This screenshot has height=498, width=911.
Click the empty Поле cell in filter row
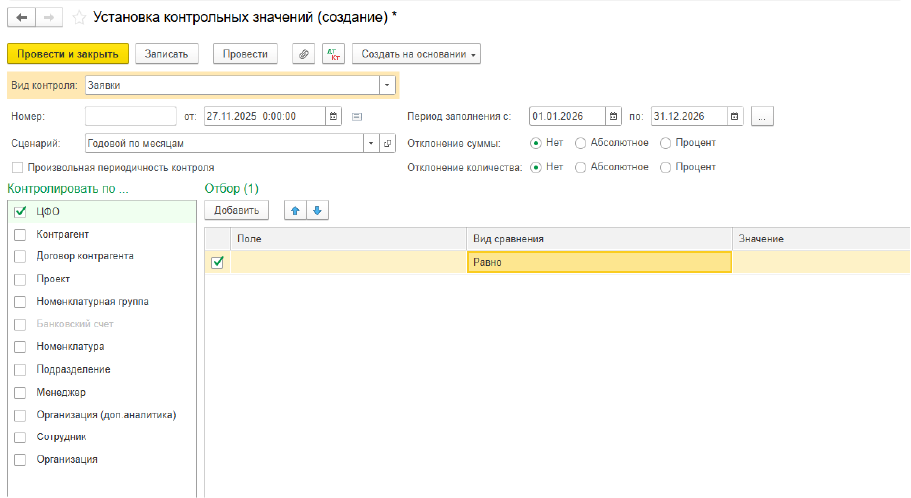click(349, 262)
